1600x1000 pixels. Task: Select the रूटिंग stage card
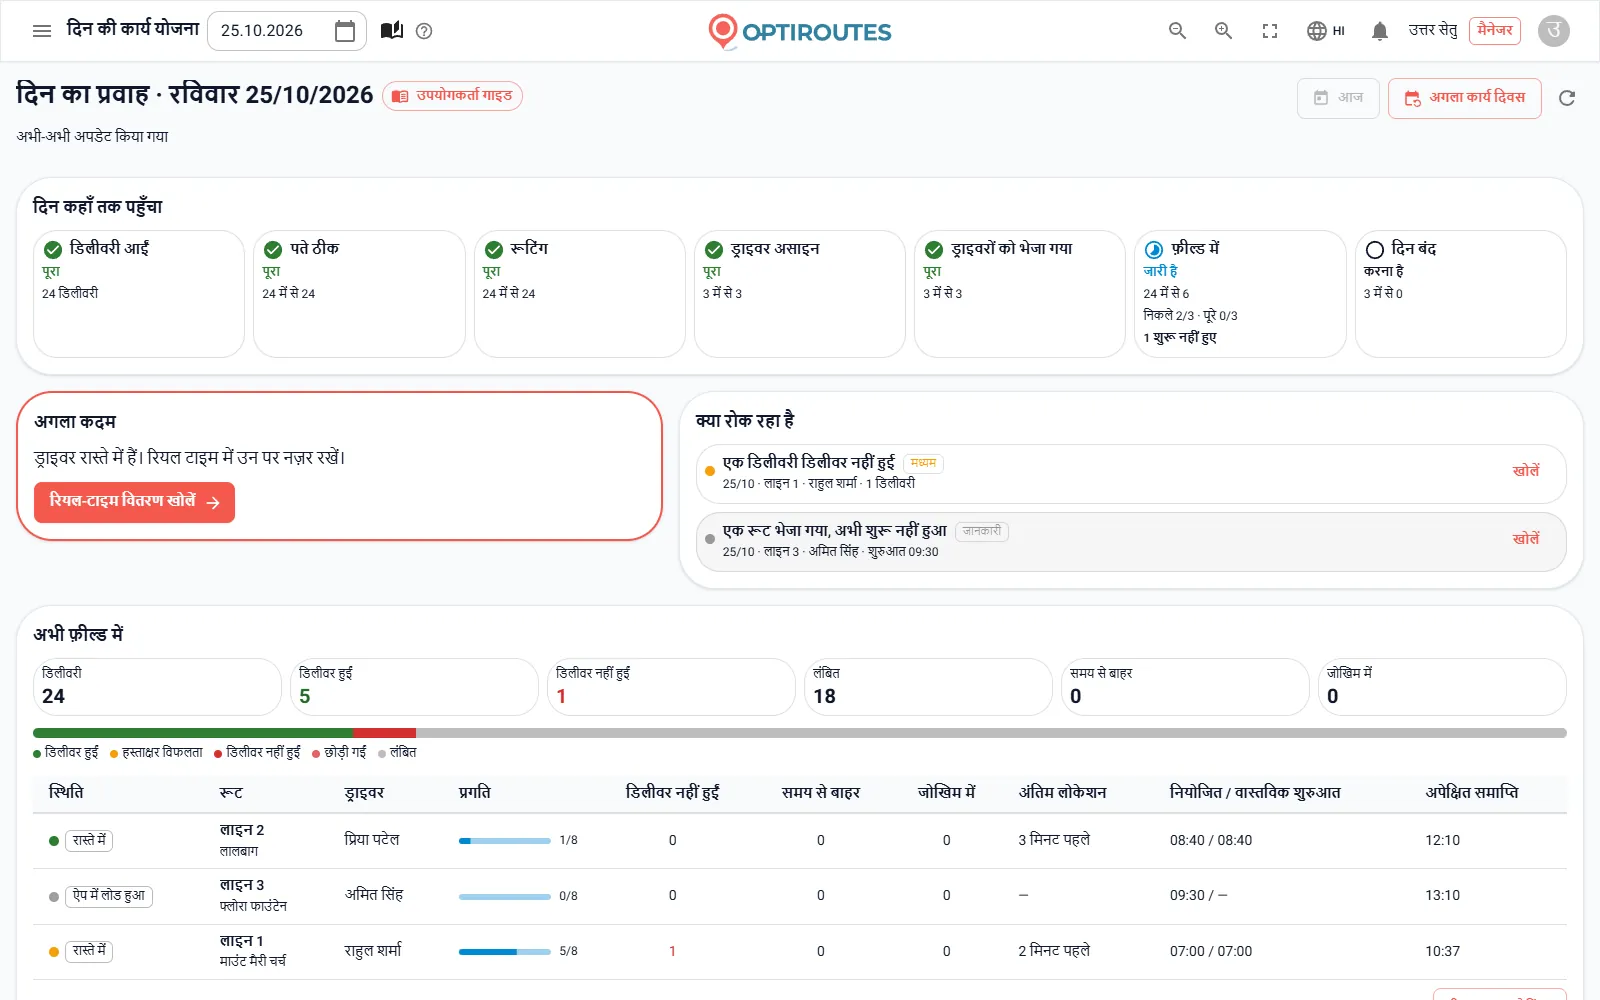point(580,294)
